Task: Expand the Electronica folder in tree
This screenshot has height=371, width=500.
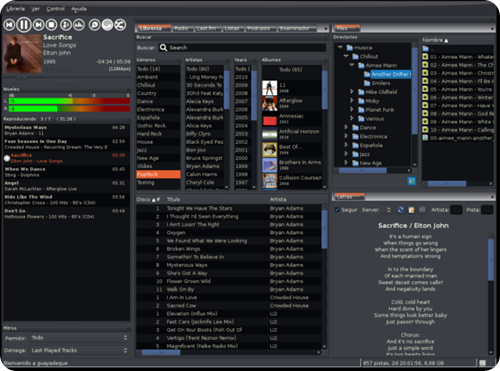Action: (346, 136)
